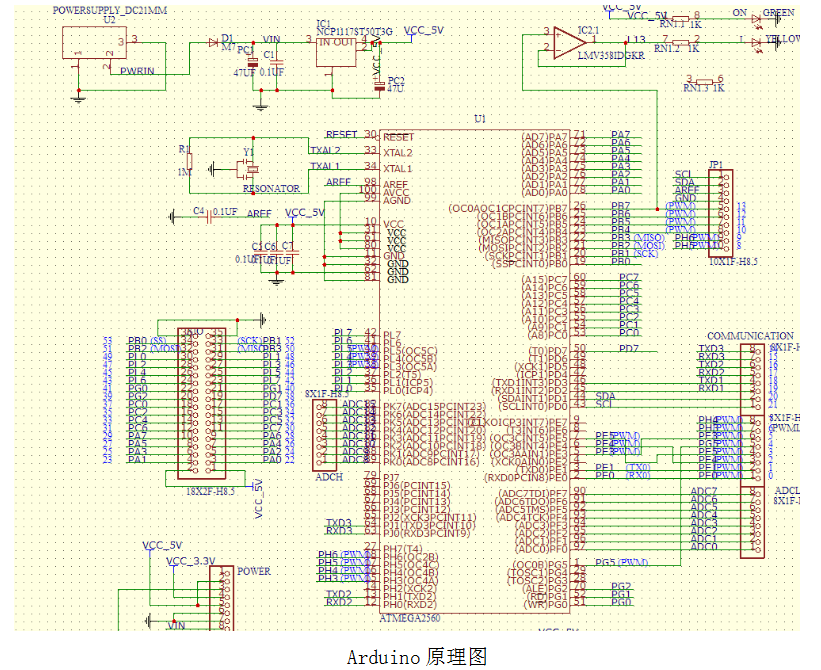Click the PJ2(XCK3PCINT11) pin name
Image resolution: width=821 pixels, height=670 pixels.
(430, 517)
